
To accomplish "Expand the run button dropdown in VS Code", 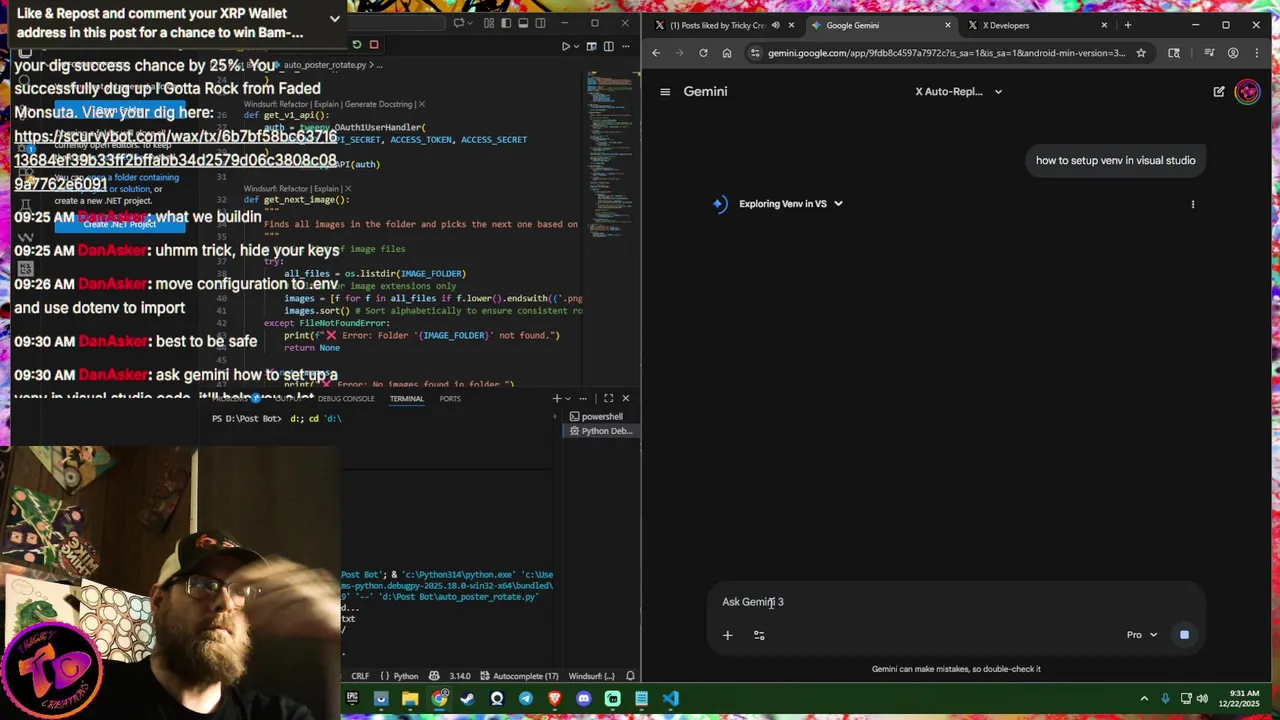I will [576, 46].
